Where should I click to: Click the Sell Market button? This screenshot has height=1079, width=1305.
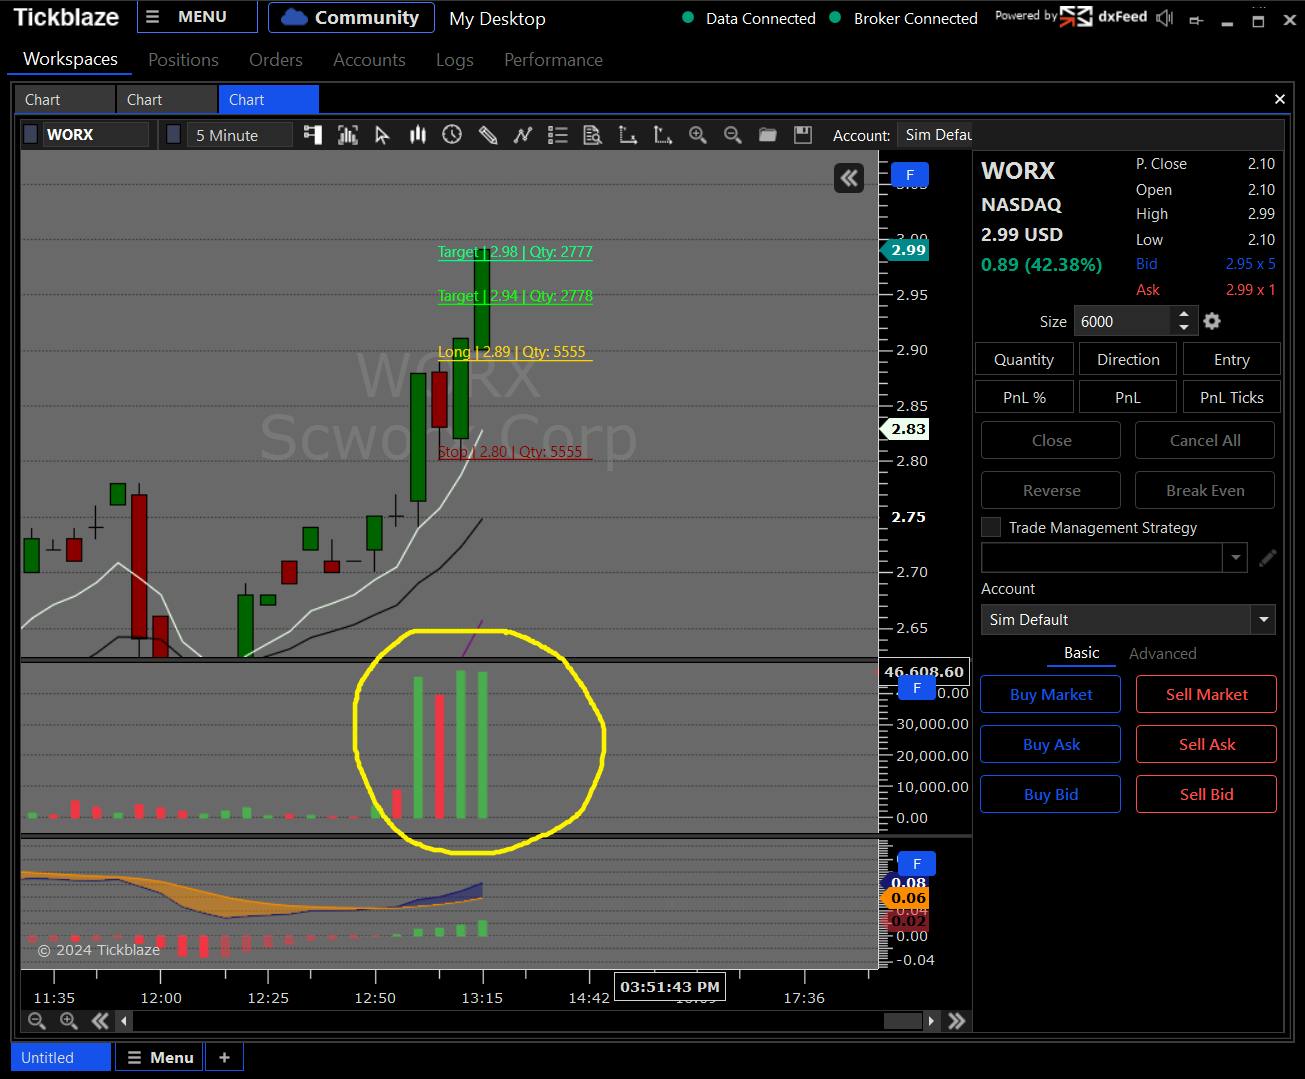coord(1206,694)
